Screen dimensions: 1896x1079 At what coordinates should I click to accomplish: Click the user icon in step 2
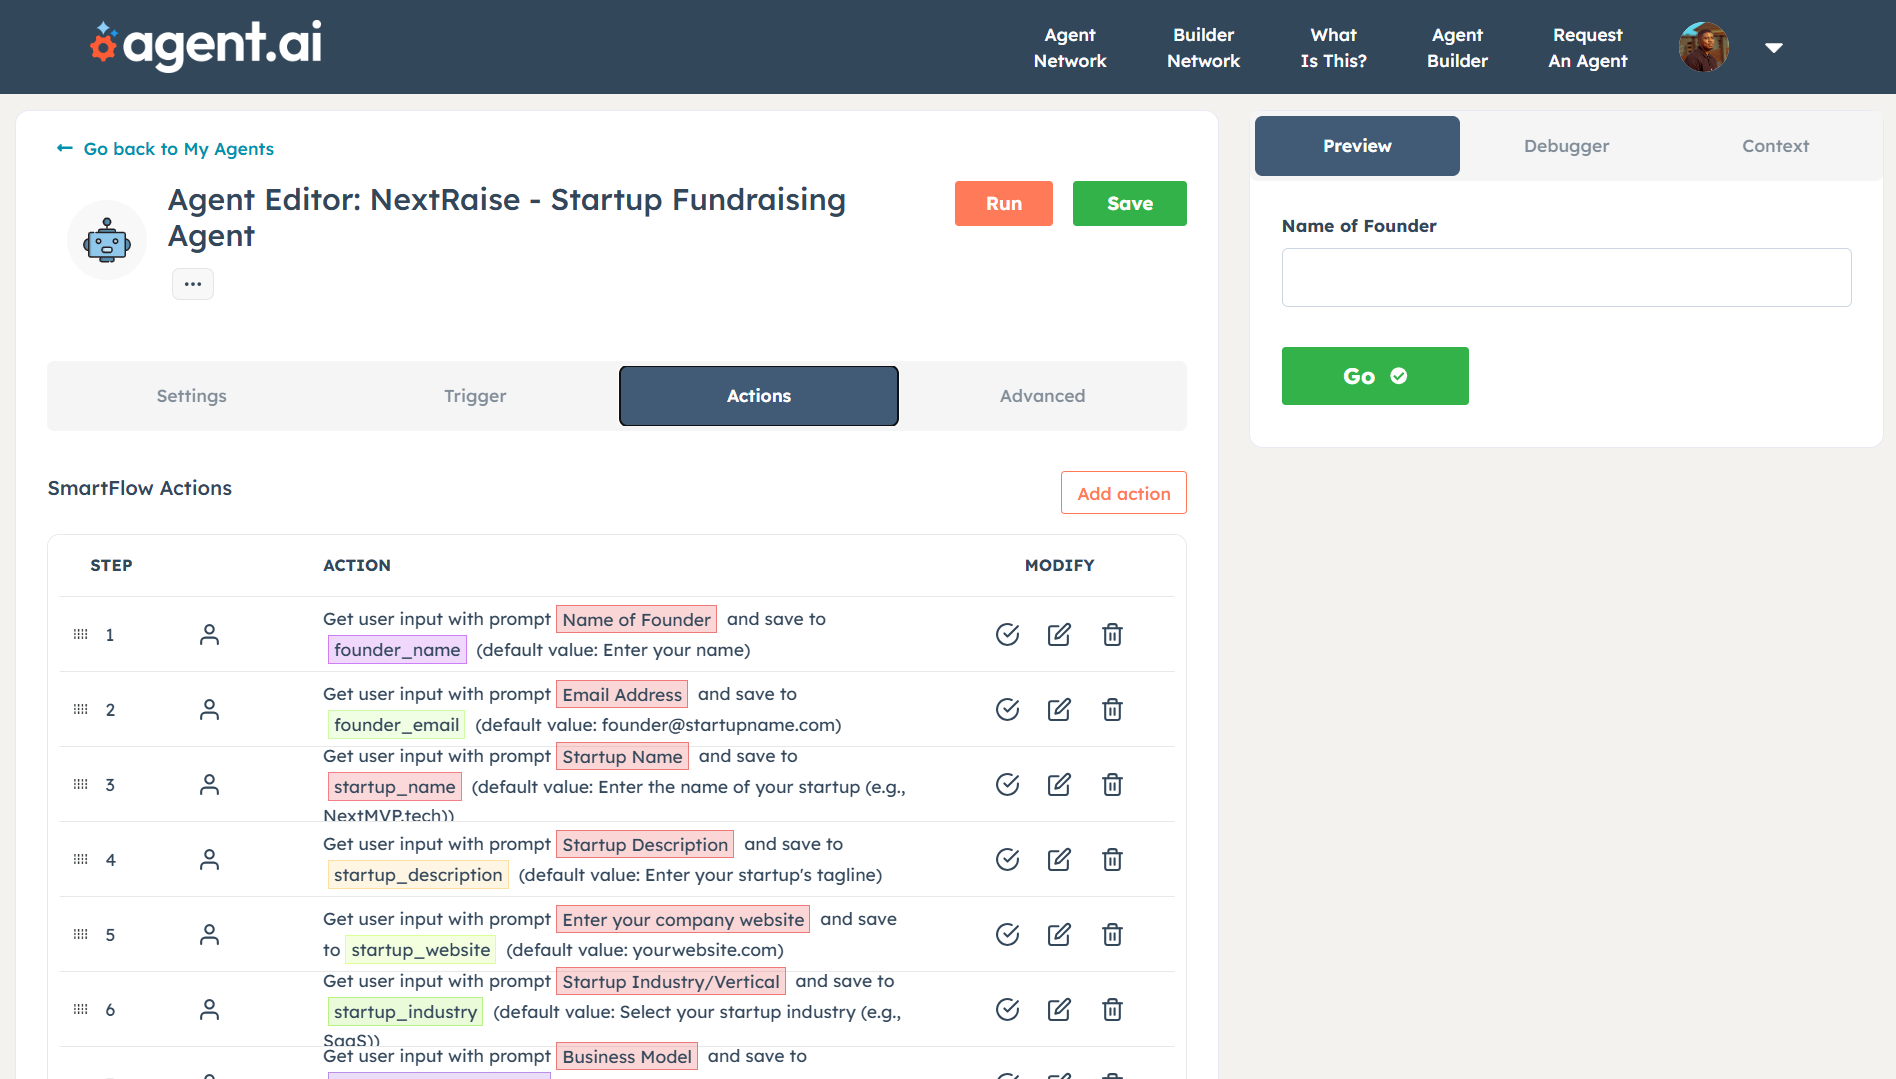coord(209,710)
